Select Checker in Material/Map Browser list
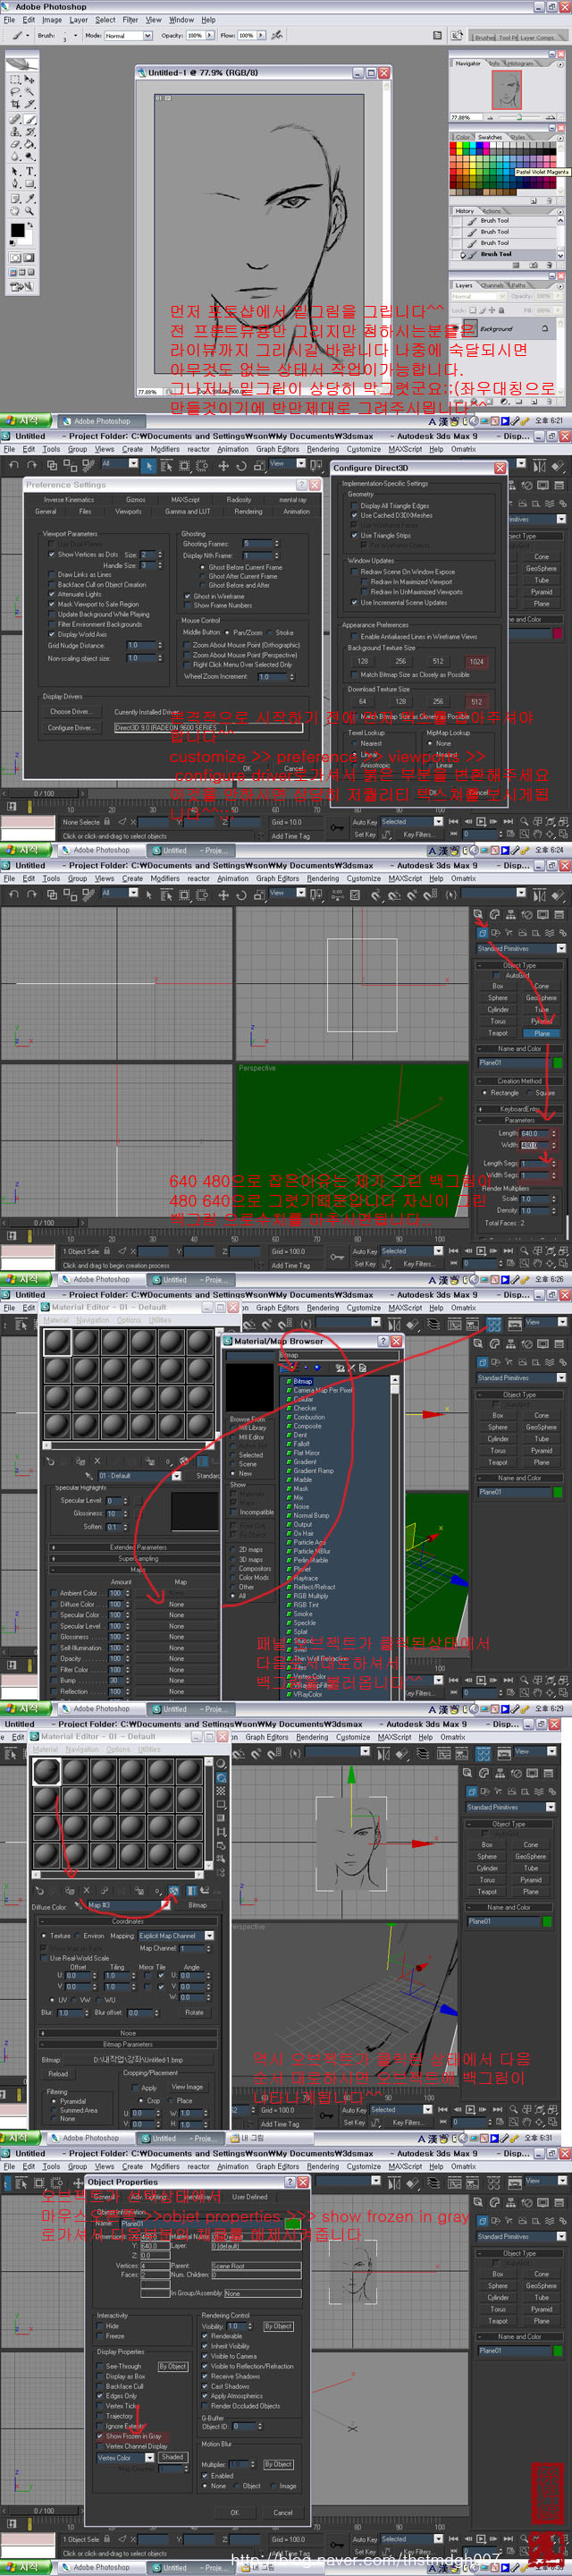Image resolution: width=572 pixels, height=2576 pixels. click(305, 1408)
